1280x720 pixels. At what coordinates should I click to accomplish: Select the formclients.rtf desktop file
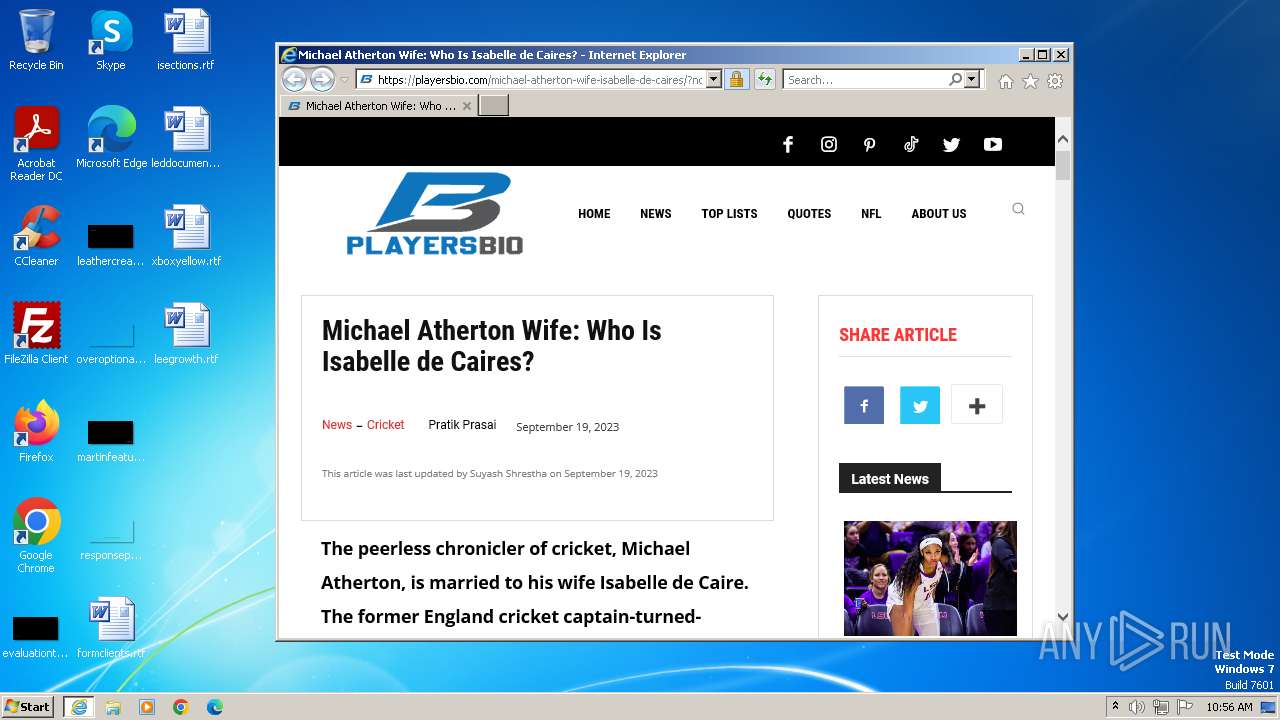(111, 628)
